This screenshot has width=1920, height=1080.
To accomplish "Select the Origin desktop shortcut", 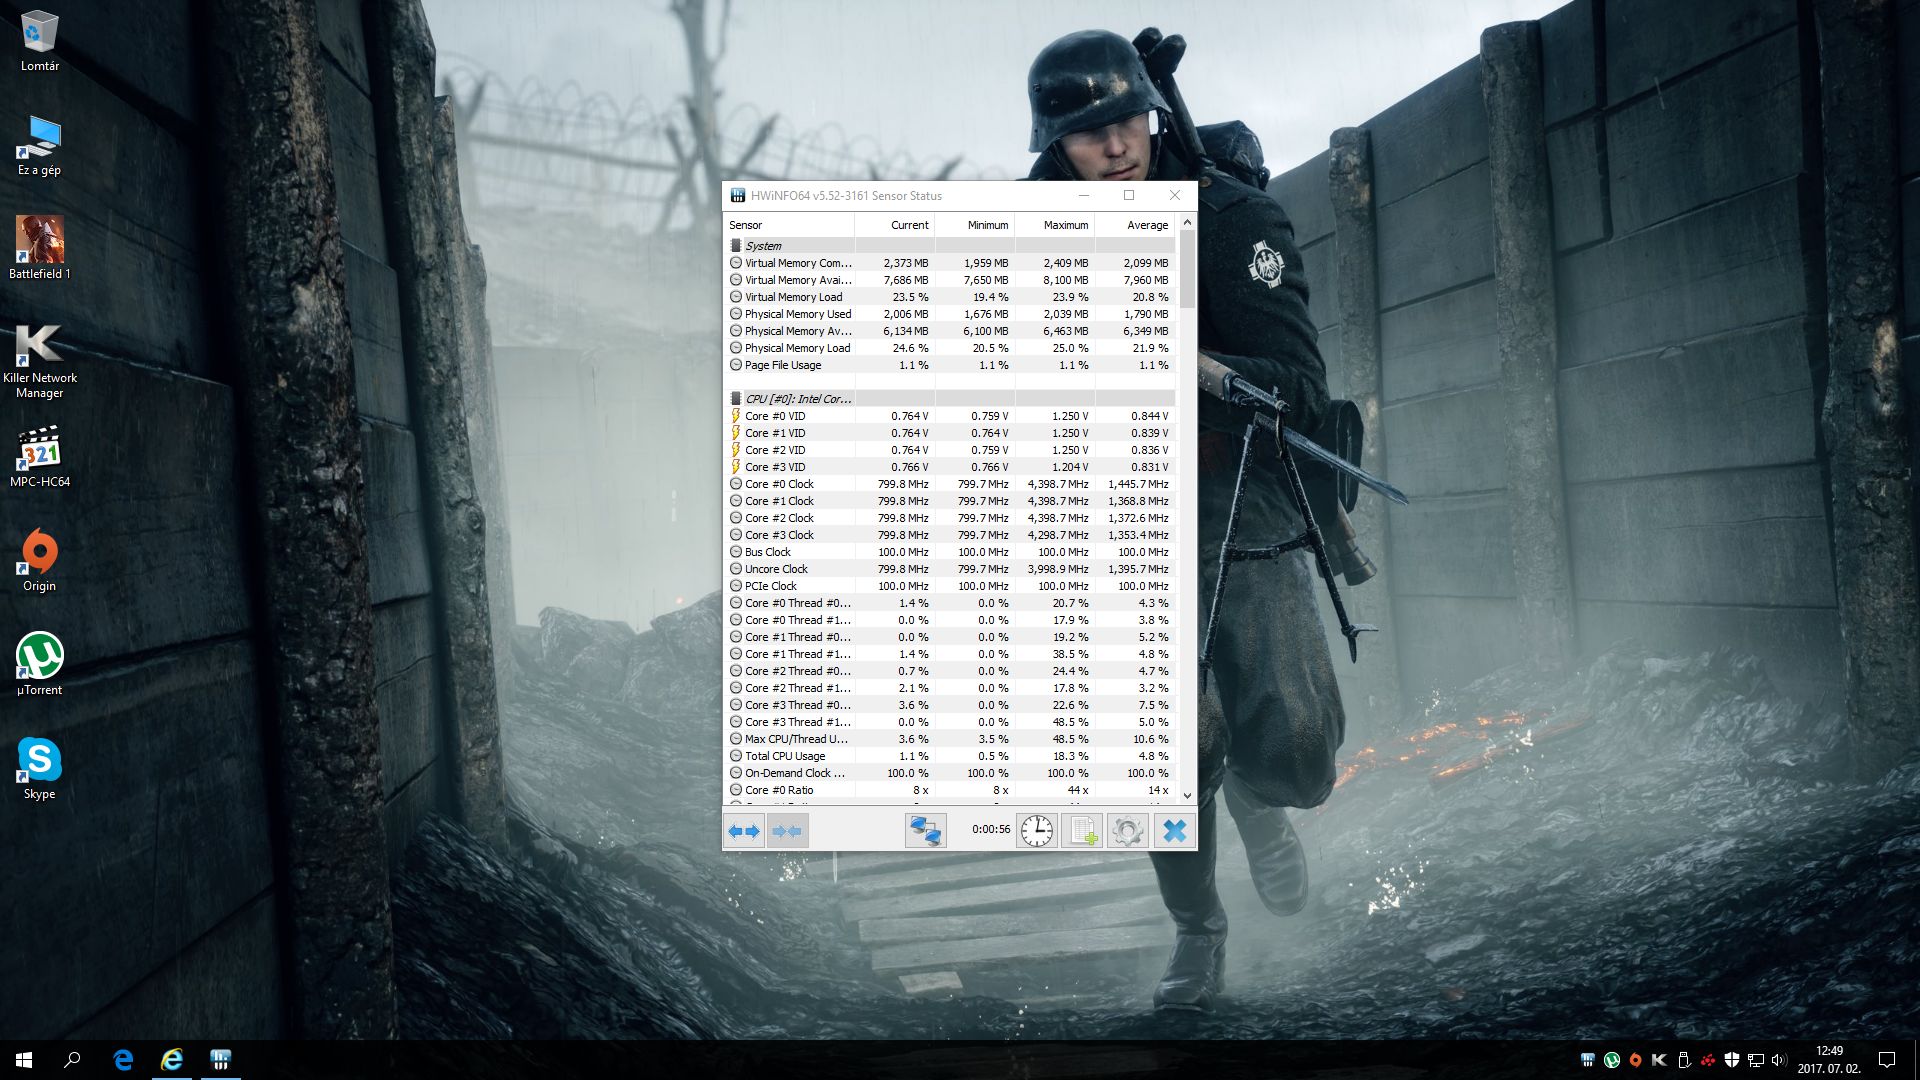I will [40, 560].
